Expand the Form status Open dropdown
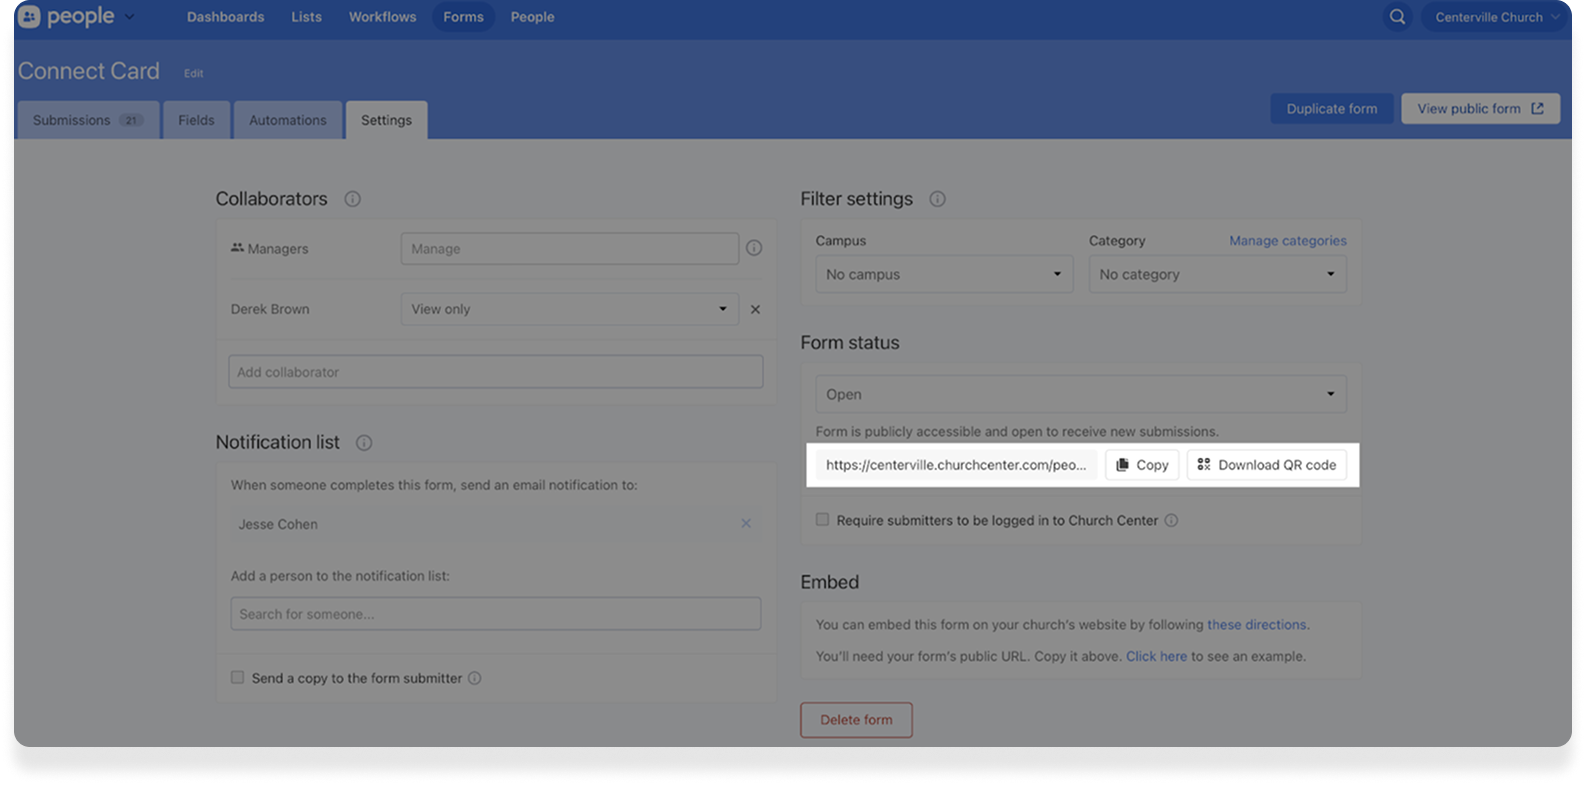This screenshot has height=785, width=1586. point(1080,394)
